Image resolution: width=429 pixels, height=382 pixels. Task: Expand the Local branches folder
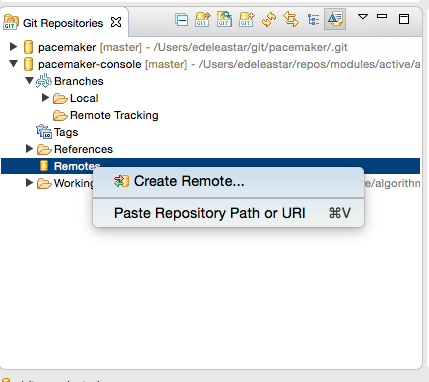45,97
